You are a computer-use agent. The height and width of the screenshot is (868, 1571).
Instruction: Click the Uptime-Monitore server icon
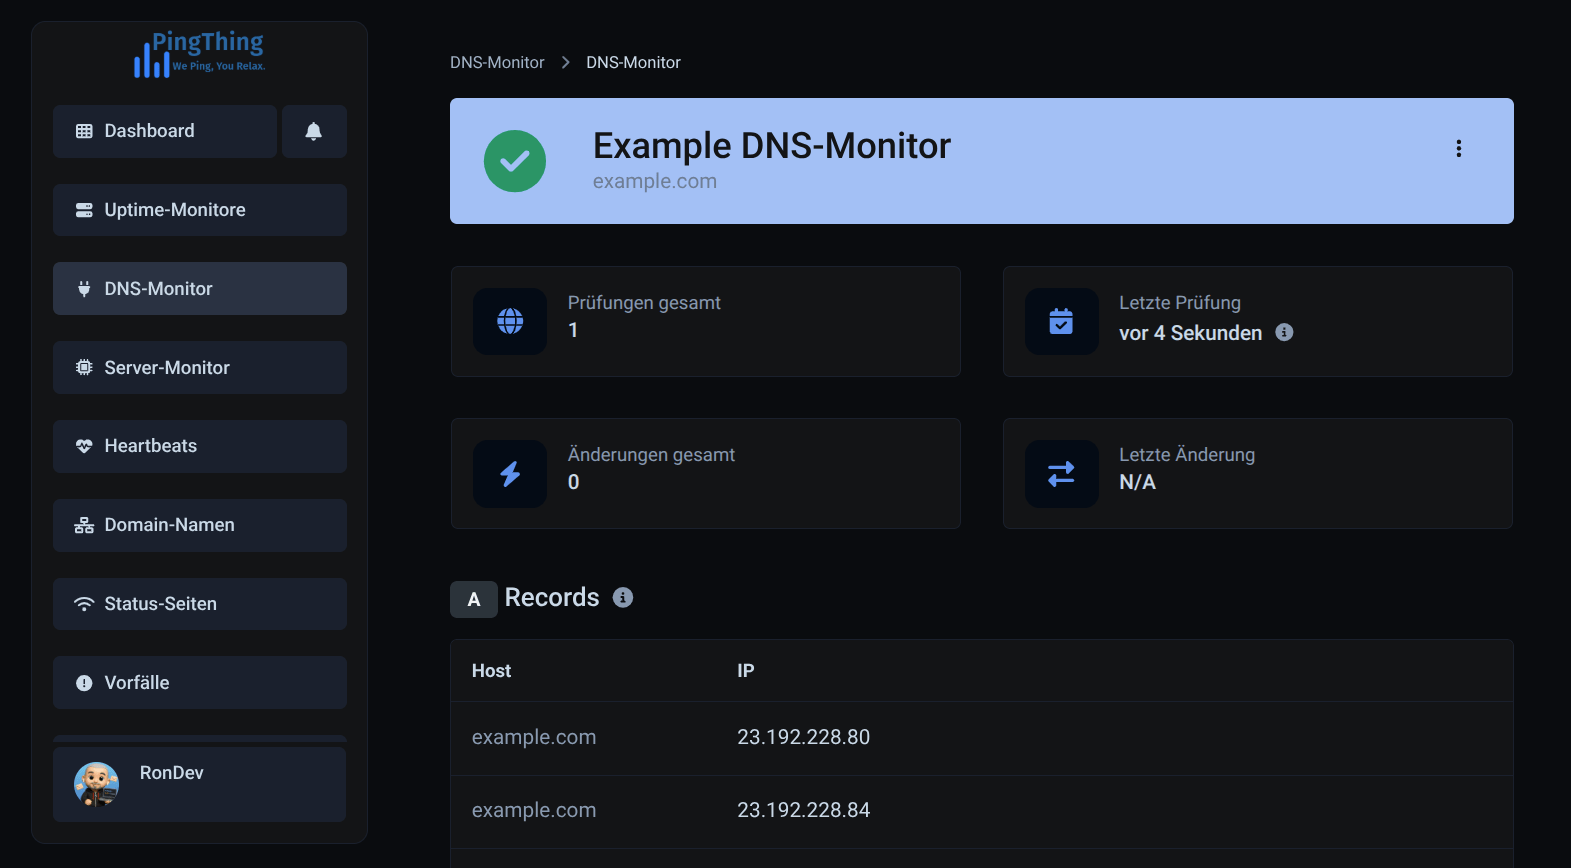pyautogui.click(x=84, y=210)
